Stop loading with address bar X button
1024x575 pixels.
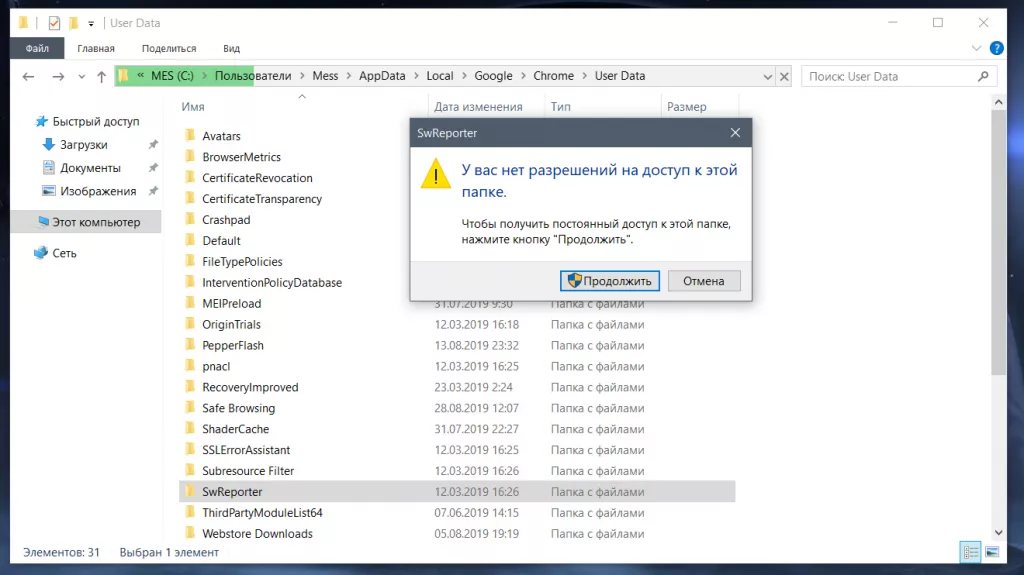coord(784,76)
